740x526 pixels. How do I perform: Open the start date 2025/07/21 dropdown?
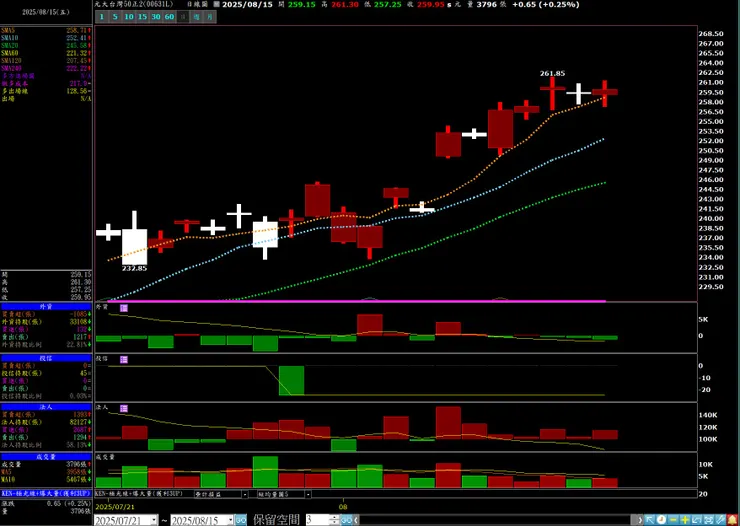point(154,520)
